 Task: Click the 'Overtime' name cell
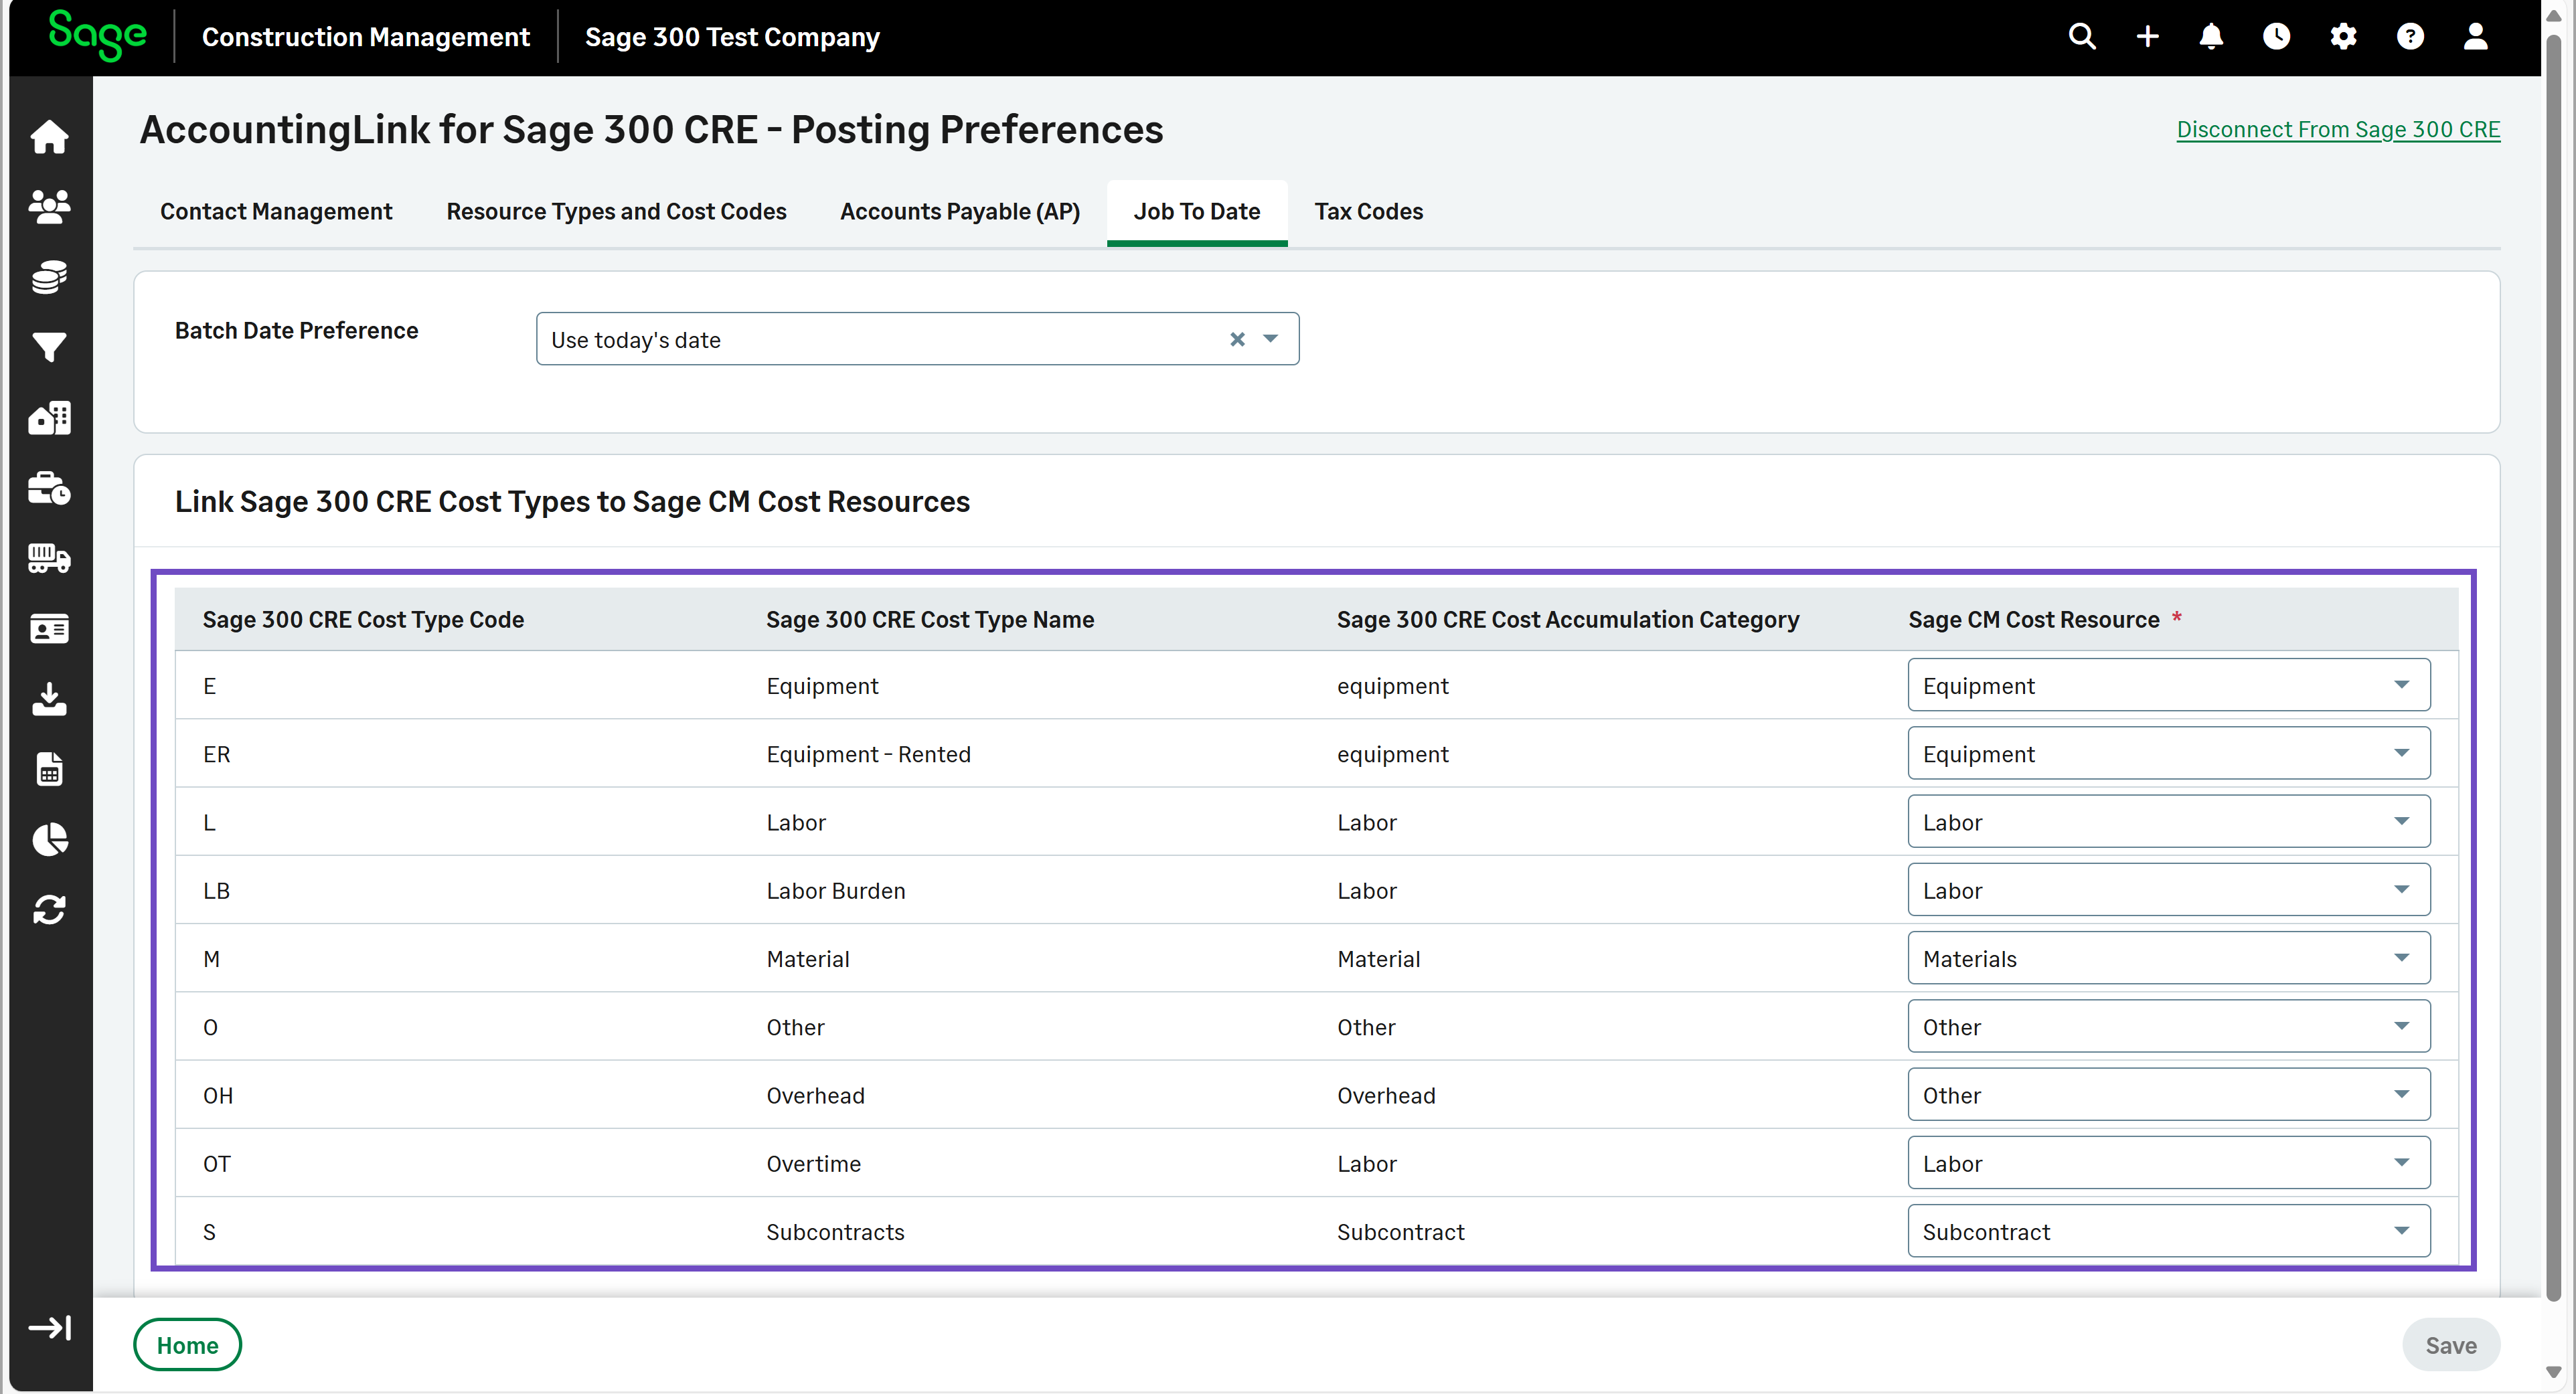(x=813, y=1163)
